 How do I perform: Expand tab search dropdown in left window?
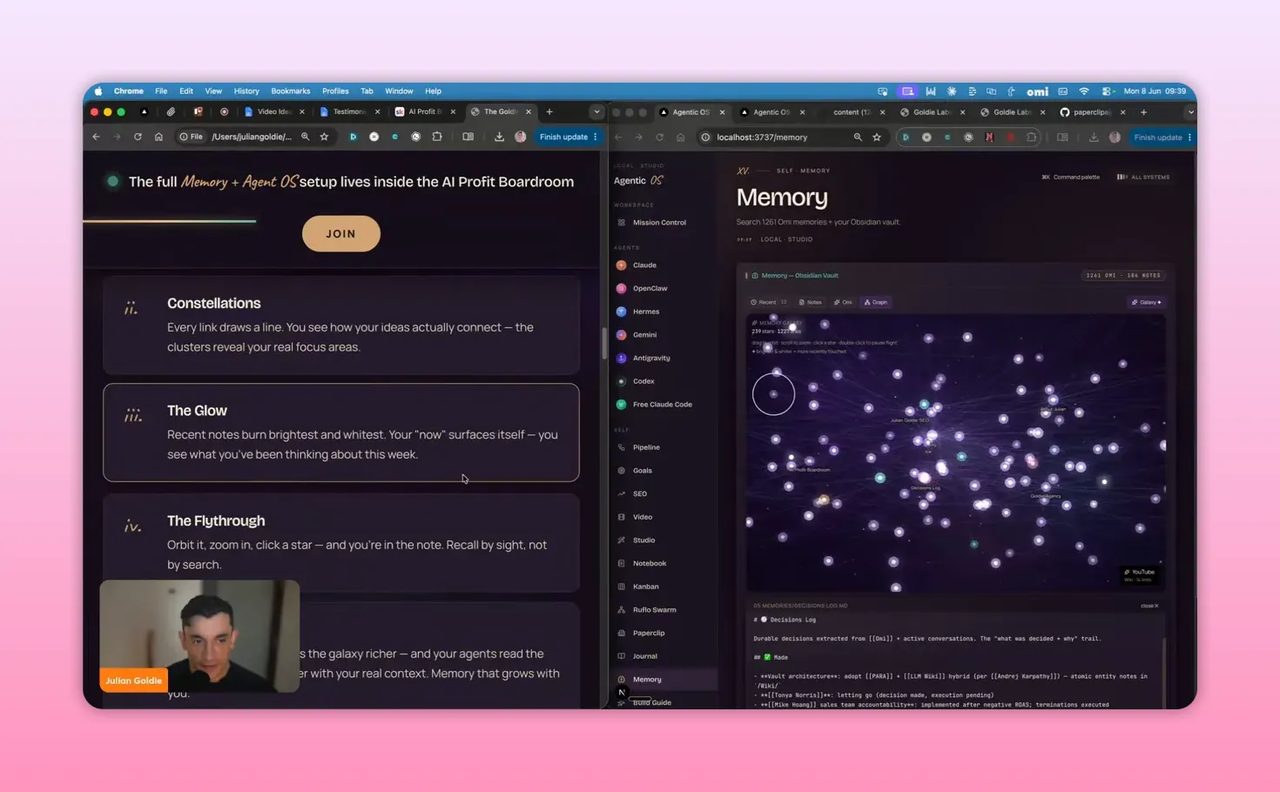(x=597, y=112)
